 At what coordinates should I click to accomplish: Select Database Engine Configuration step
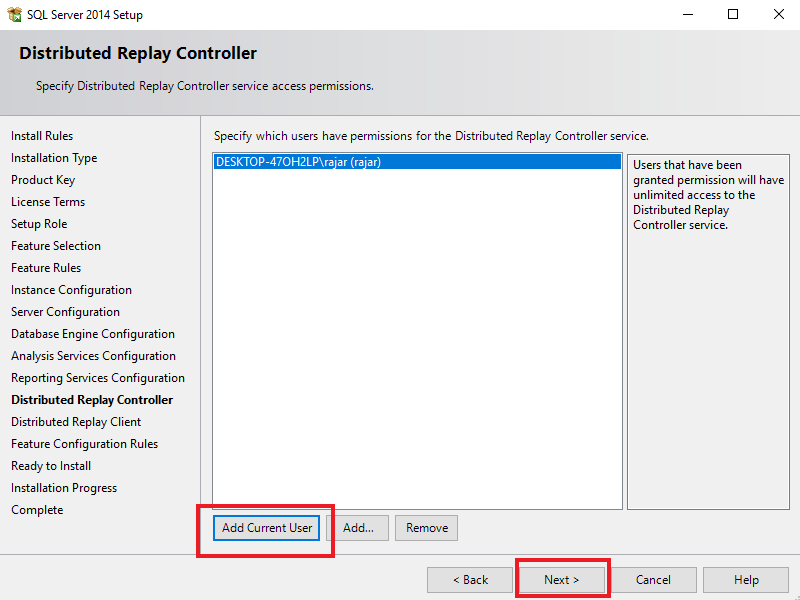pyautogui.click(x=93, y=334)
